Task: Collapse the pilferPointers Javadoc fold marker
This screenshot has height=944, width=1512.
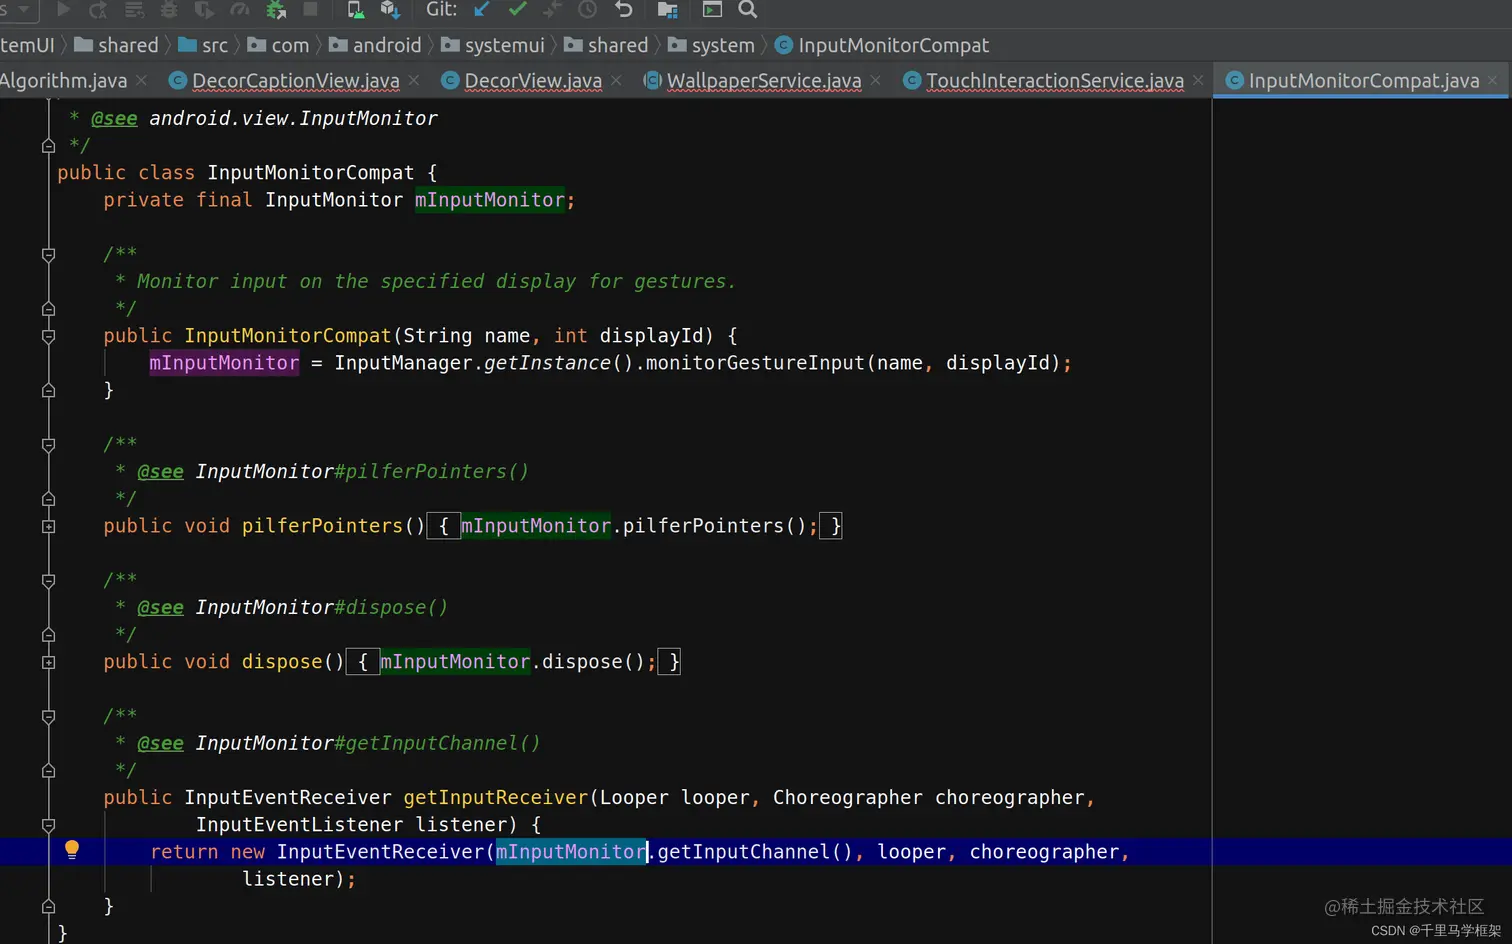Action: [48, 445]
